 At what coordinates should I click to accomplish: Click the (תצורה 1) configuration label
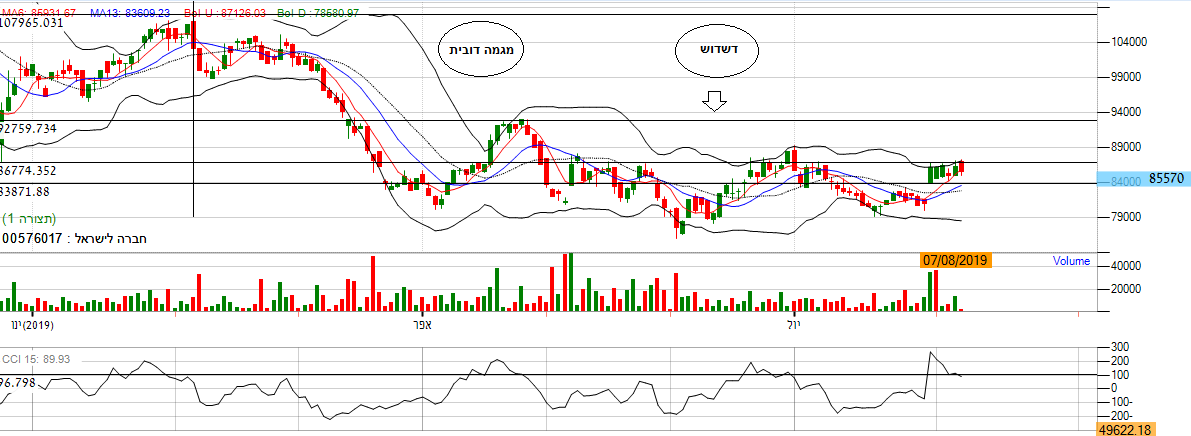point(29,218)
